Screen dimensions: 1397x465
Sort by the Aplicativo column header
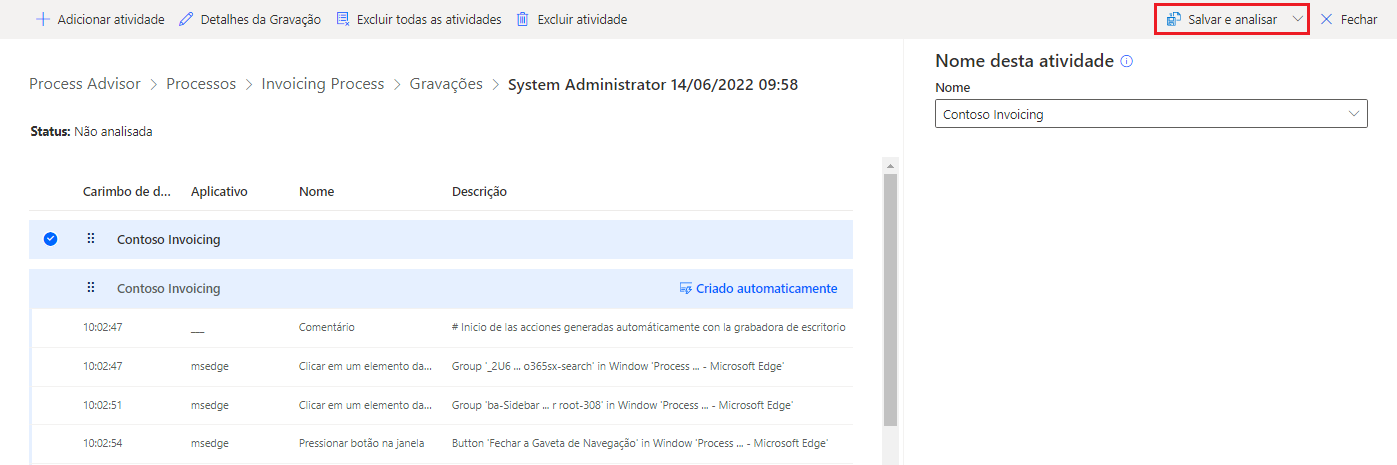(x=219, y=191)
